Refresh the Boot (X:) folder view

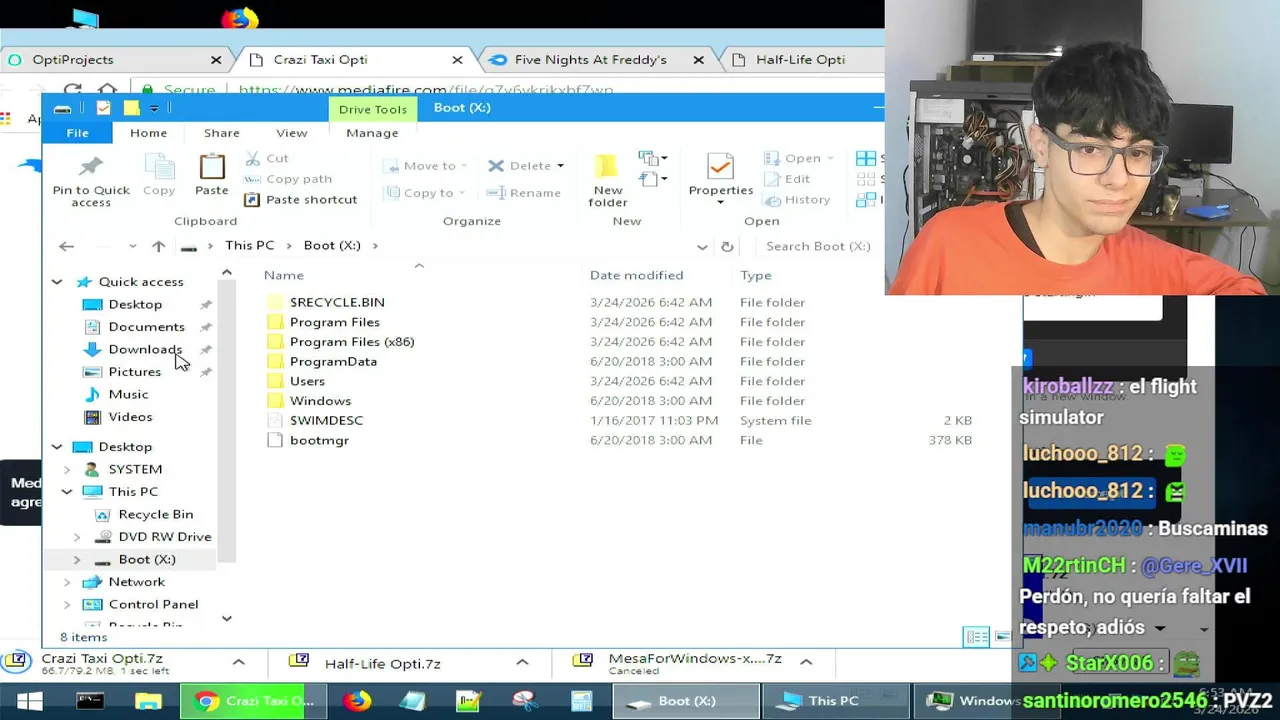click(x=727, y=246)
